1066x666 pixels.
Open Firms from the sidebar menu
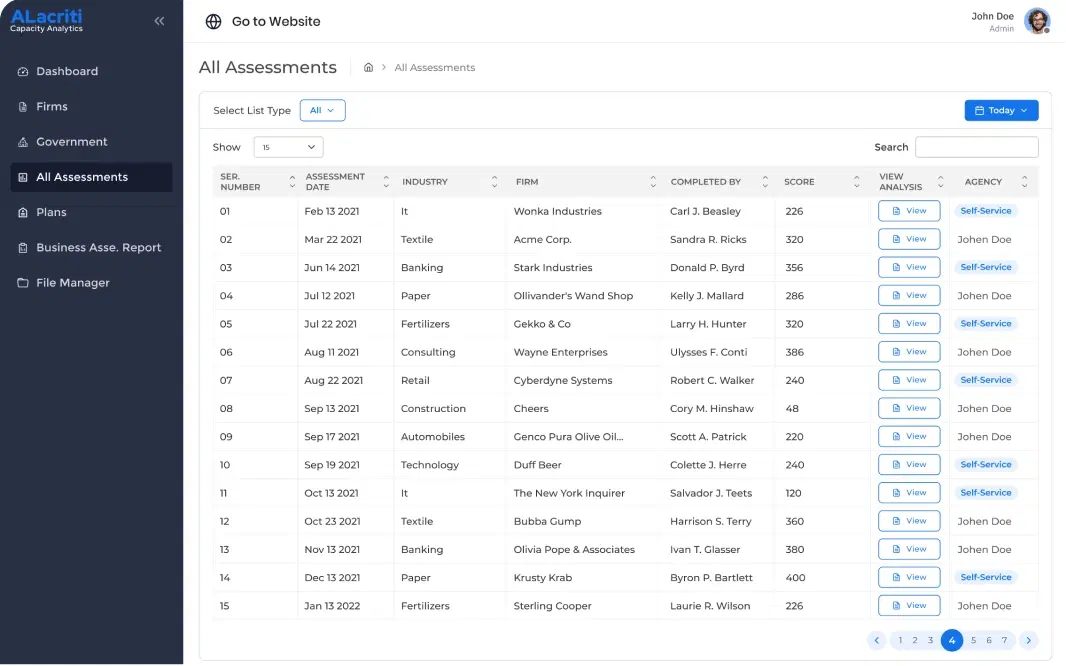point(52,107)
